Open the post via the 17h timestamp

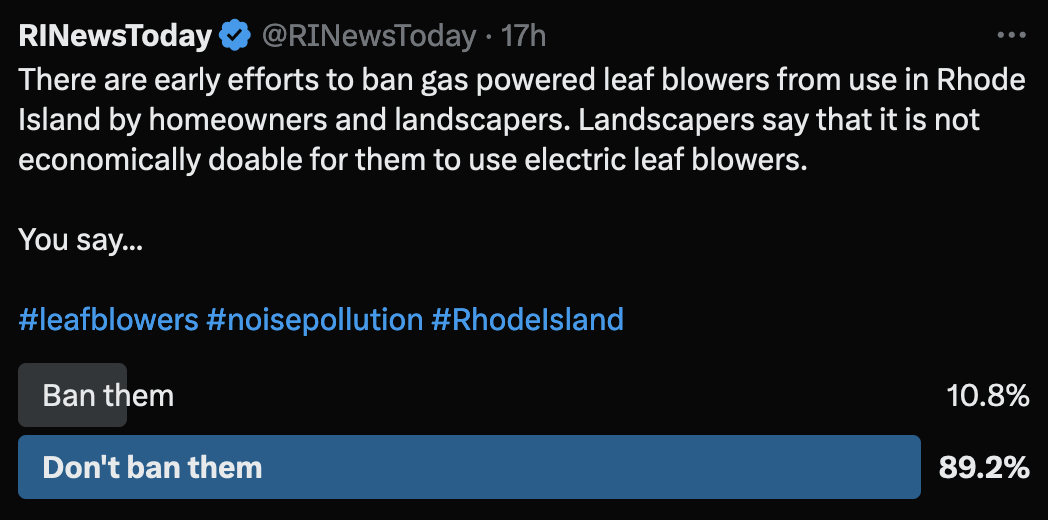click(x=523, y=37)
